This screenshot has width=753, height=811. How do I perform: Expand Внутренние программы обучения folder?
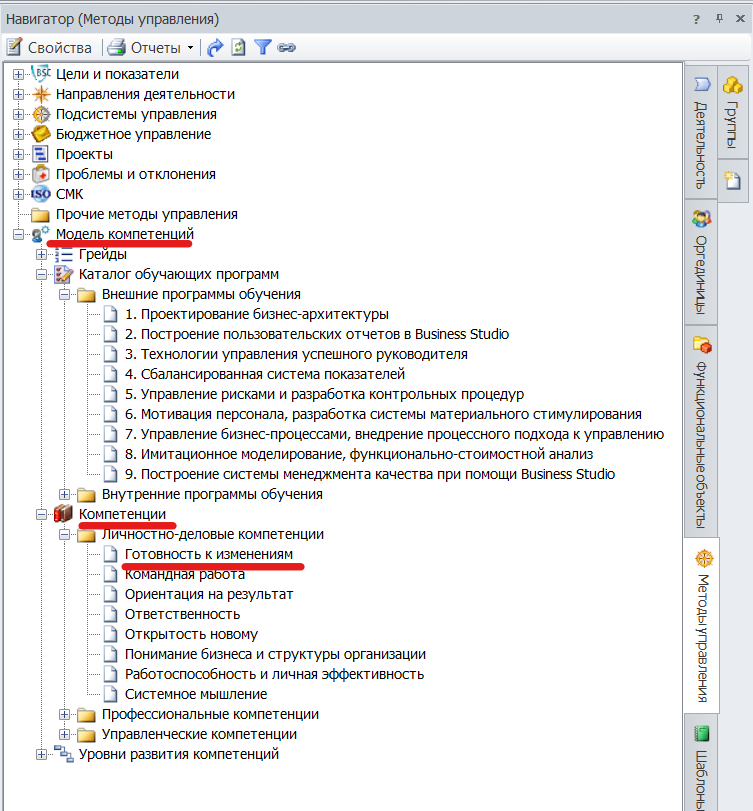pyautogui.click(x=65, y=494)
